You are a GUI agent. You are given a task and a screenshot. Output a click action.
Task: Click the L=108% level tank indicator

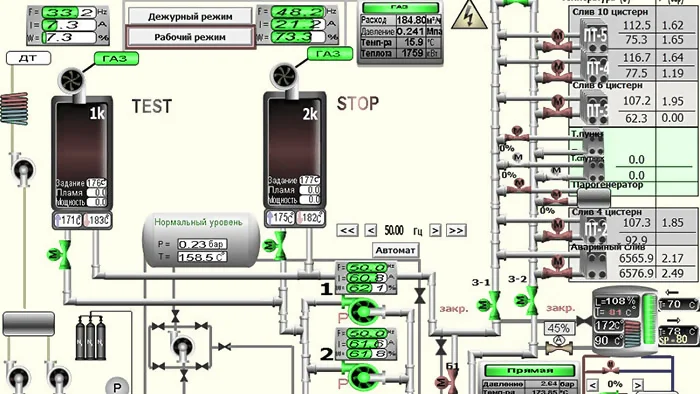[616, 301]
